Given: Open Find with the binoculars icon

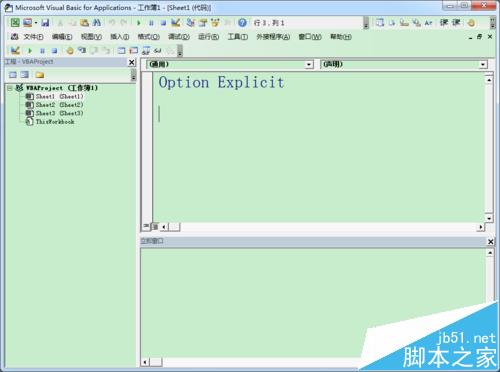Looking at the screenshot, I should (x=97, y=23).
